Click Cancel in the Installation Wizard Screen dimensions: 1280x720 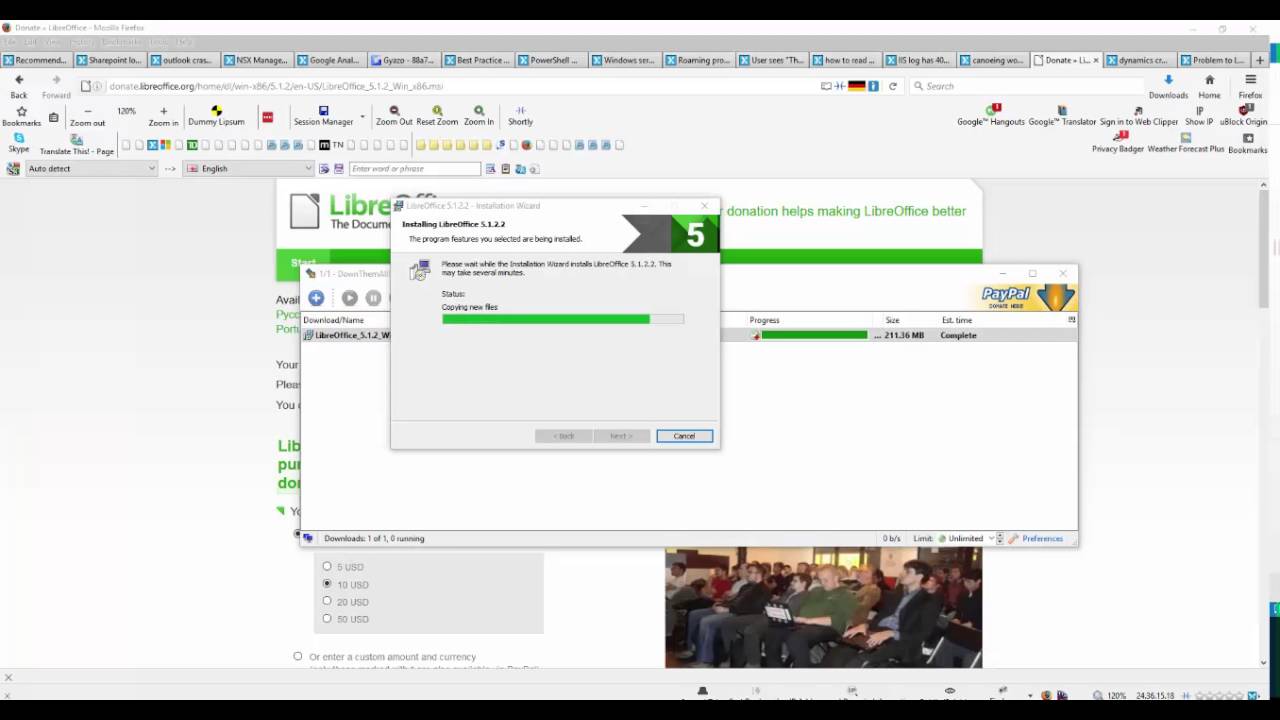(x=684, y=436)
